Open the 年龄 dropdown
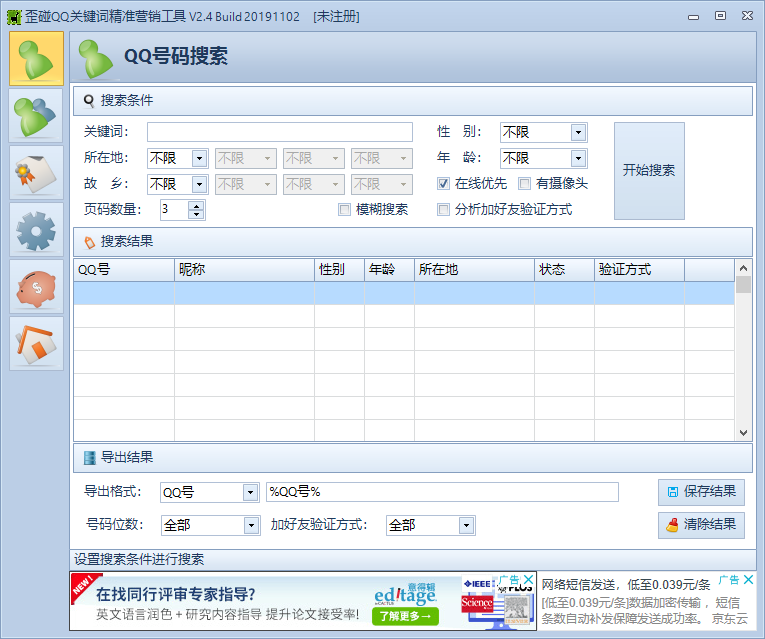The height and width of the screenshot is (639, 765). [578, 158]
